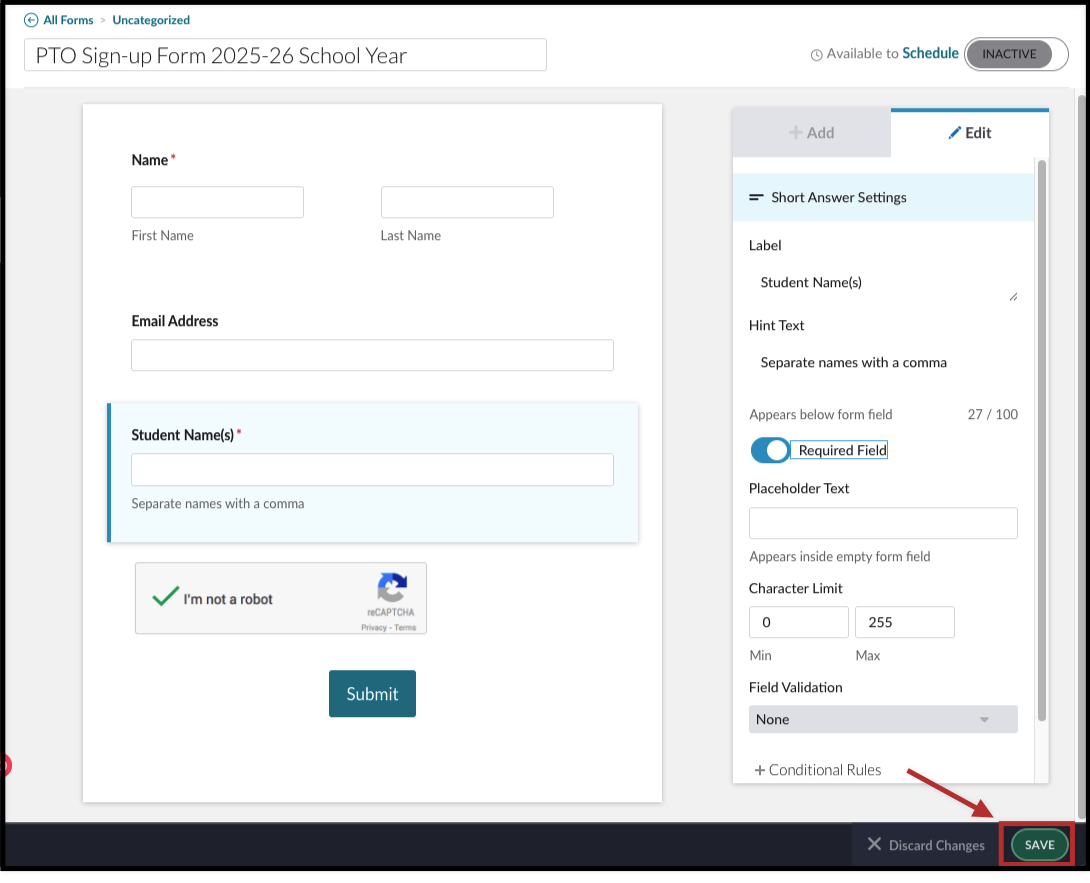Switch to the Add tab

(x=811, y=132)
